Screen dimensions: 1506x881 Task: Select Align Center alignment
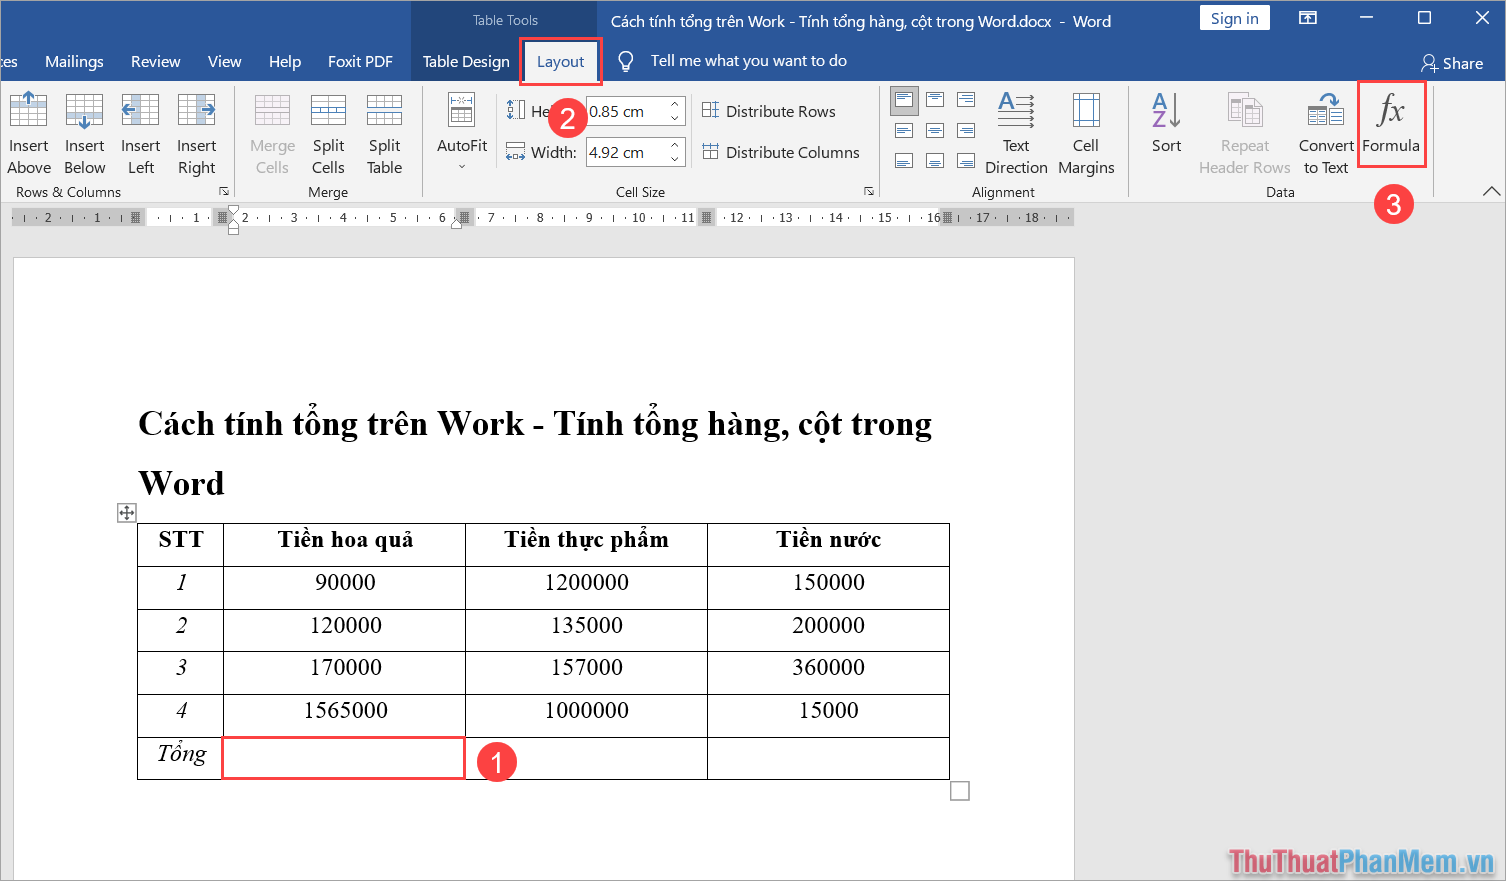(935, 131)
